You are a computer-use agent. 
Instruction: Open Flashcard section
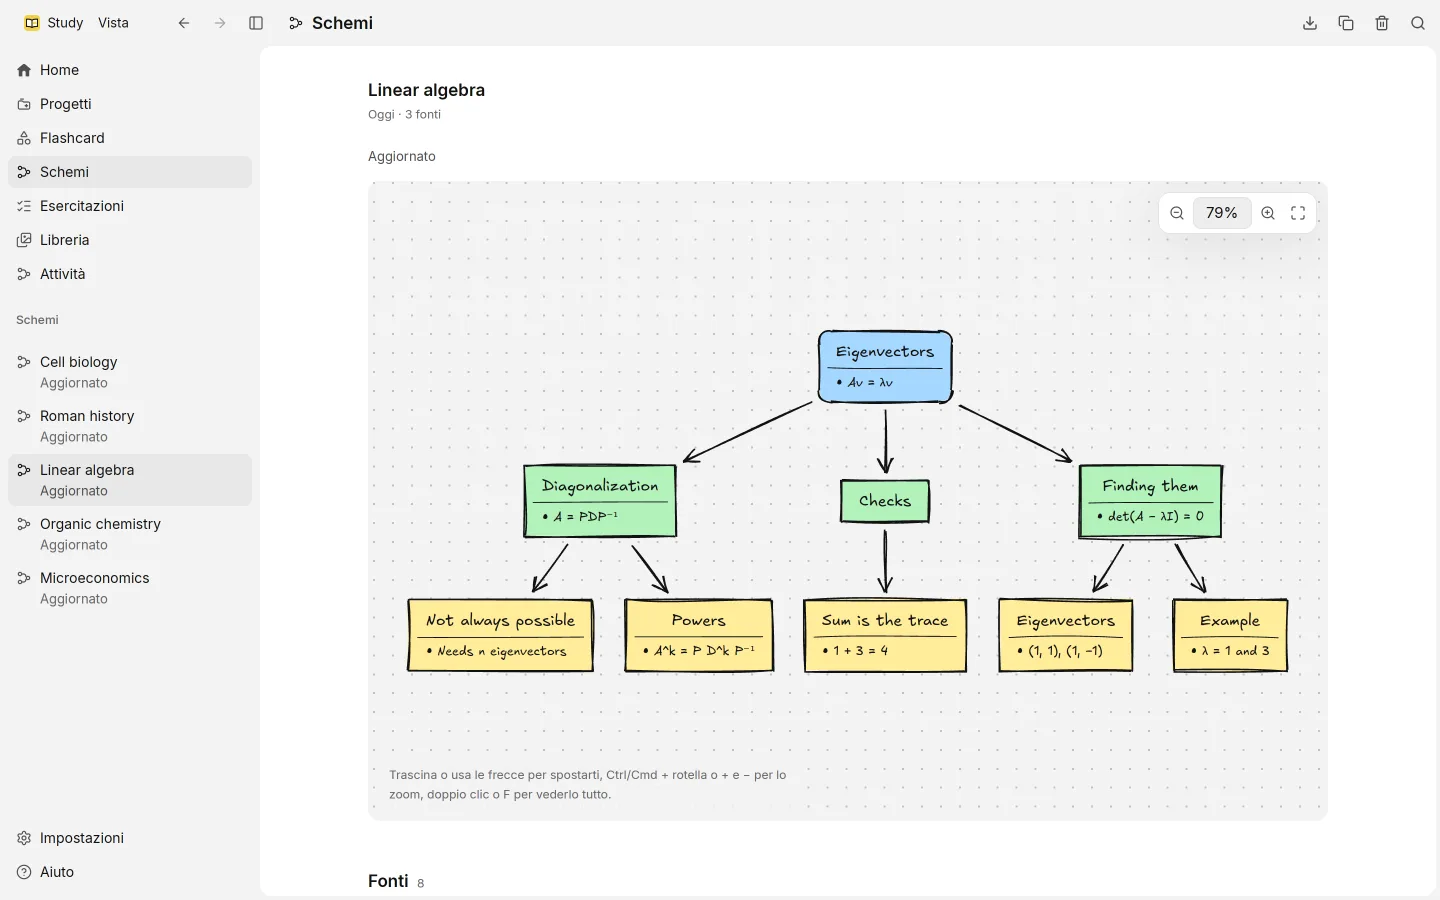(130, 138)
